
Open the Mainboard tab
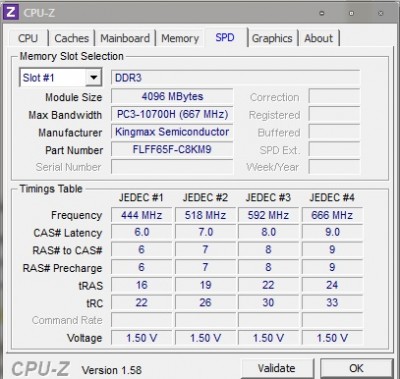(x=125, y=38)
